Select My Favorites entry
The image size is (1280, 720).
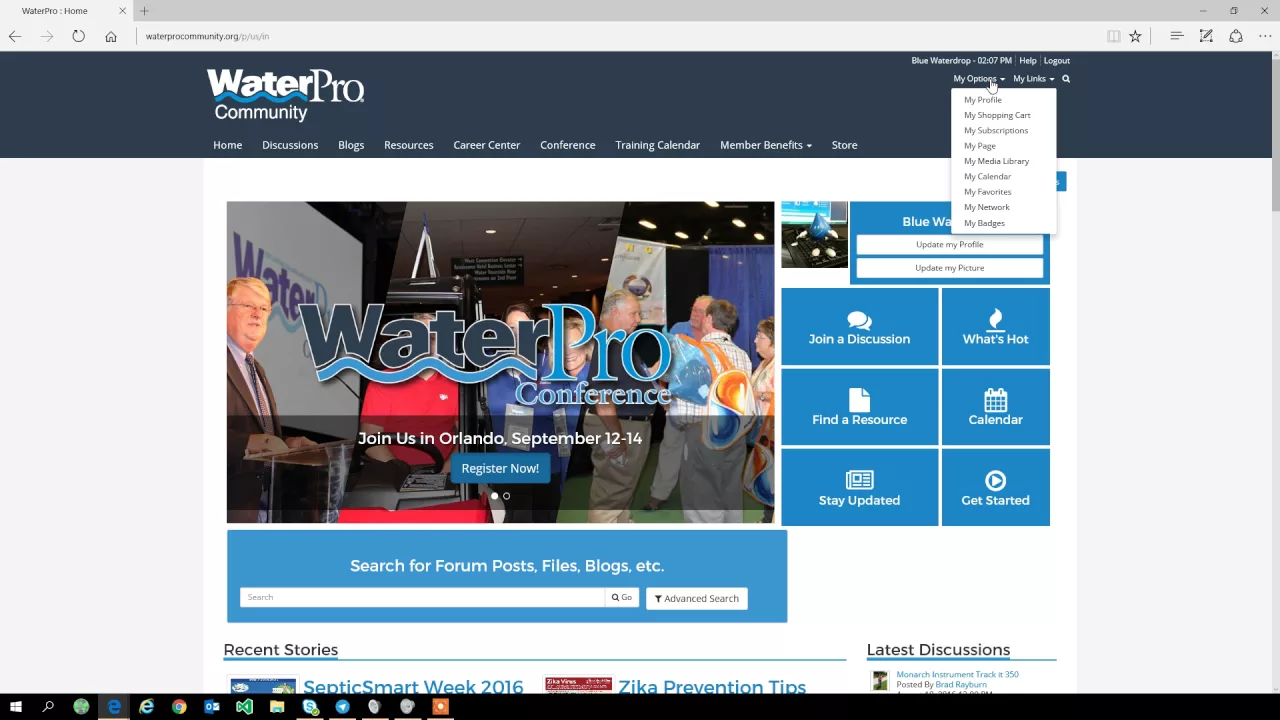click(987, 192)
